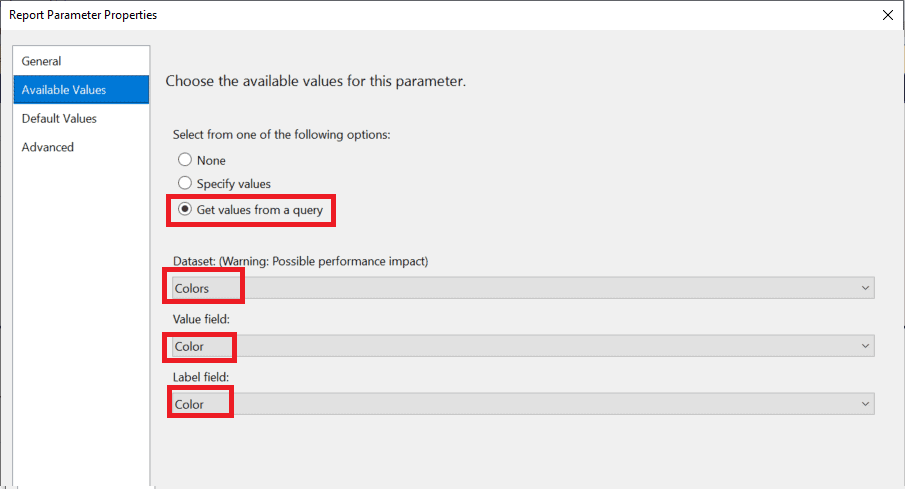
Task: Click the Label field combo showing Color
Action: tap(523, 404)
